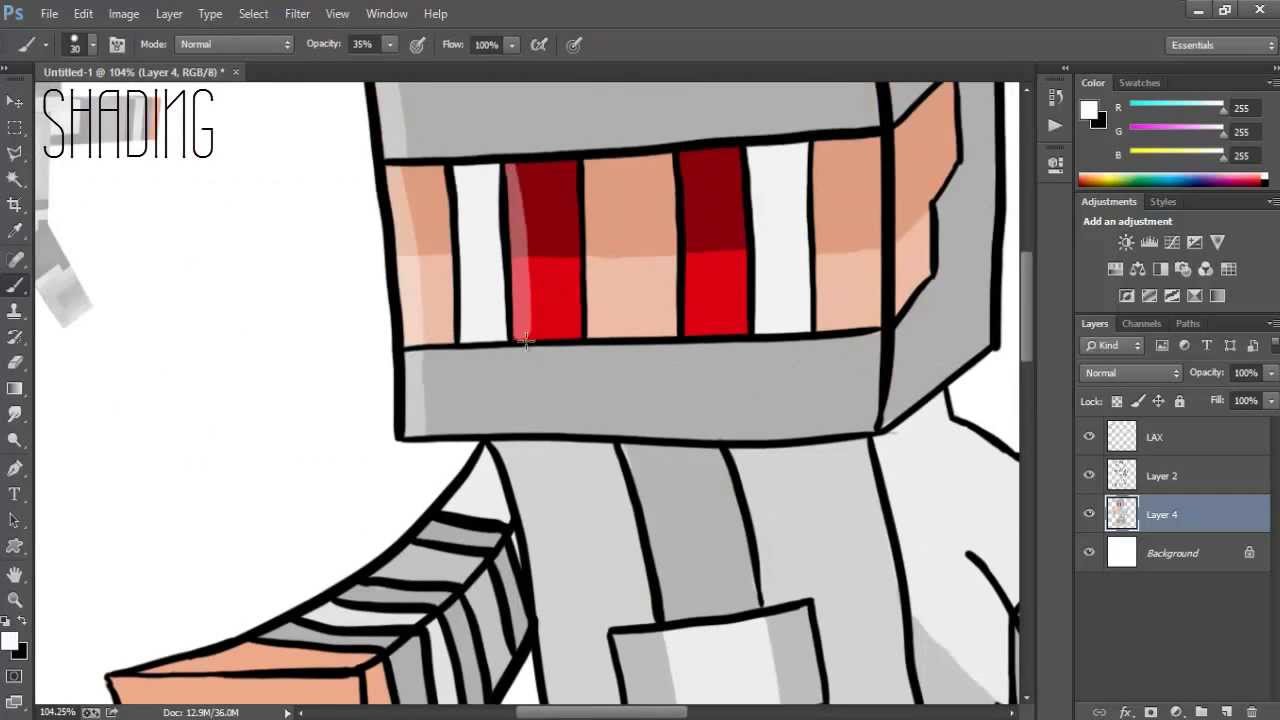Open the Brightness/Contrast adjustment
The image size is (1280, 720).
(1126, 242)
